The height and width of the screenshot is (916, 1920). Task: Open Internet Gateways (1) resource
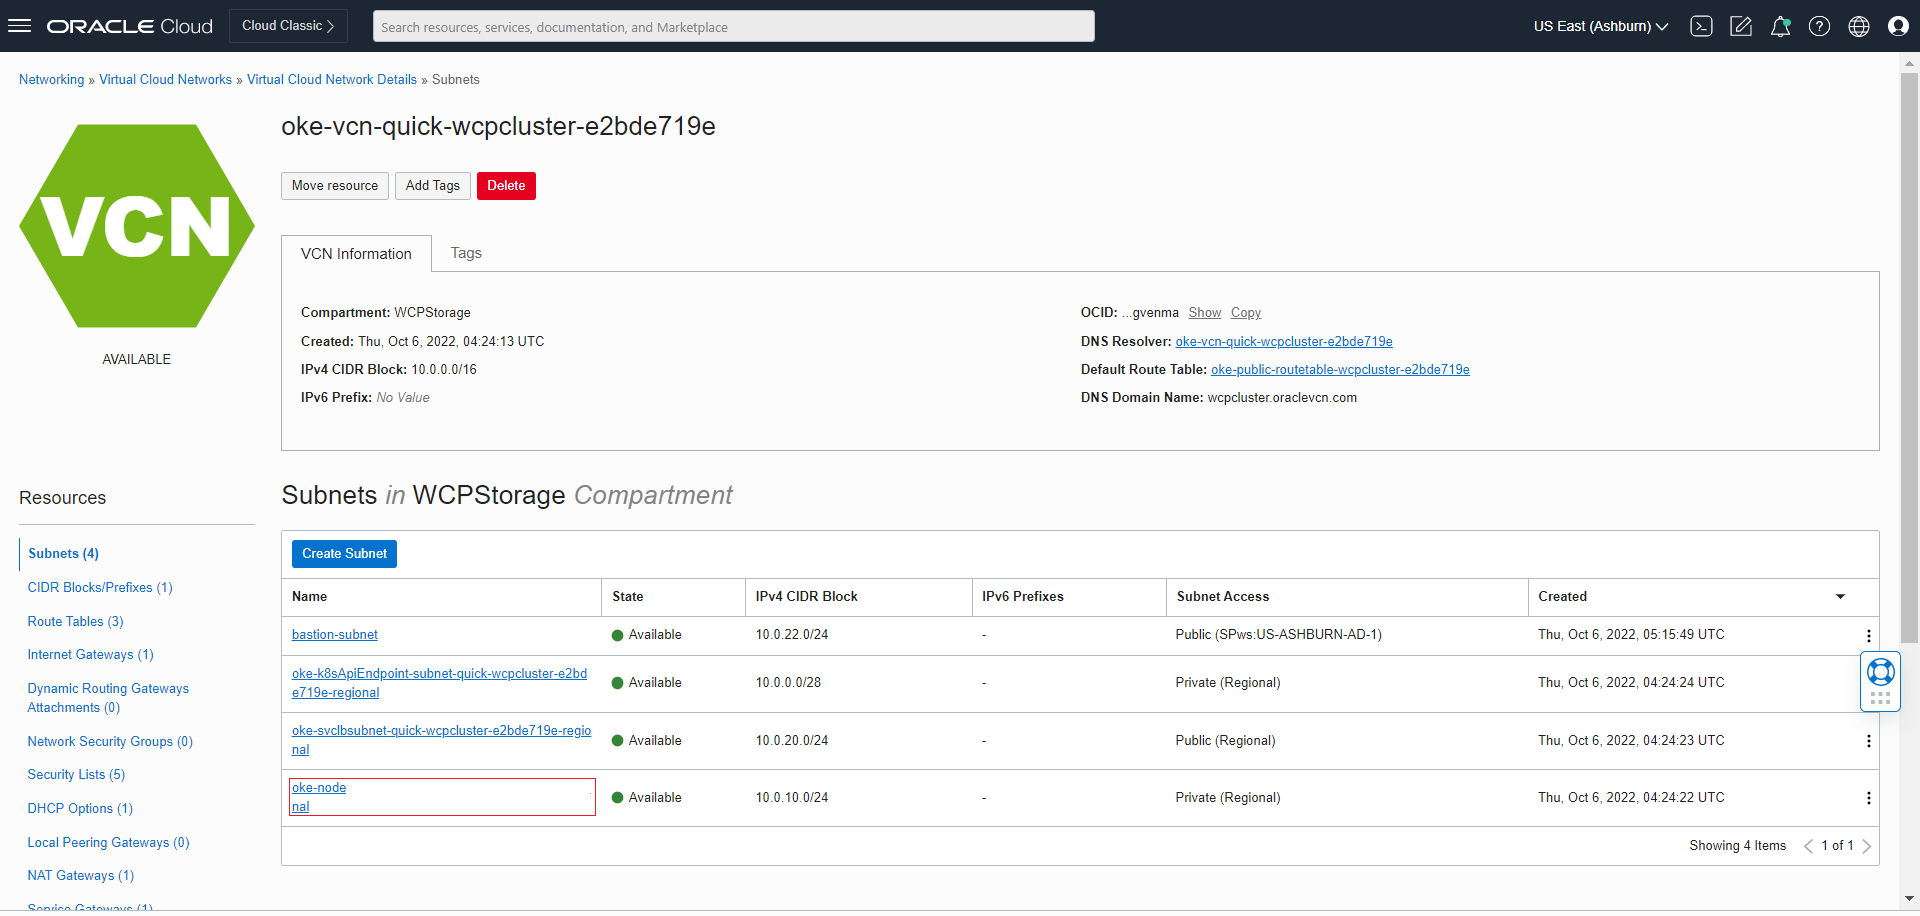91,654
